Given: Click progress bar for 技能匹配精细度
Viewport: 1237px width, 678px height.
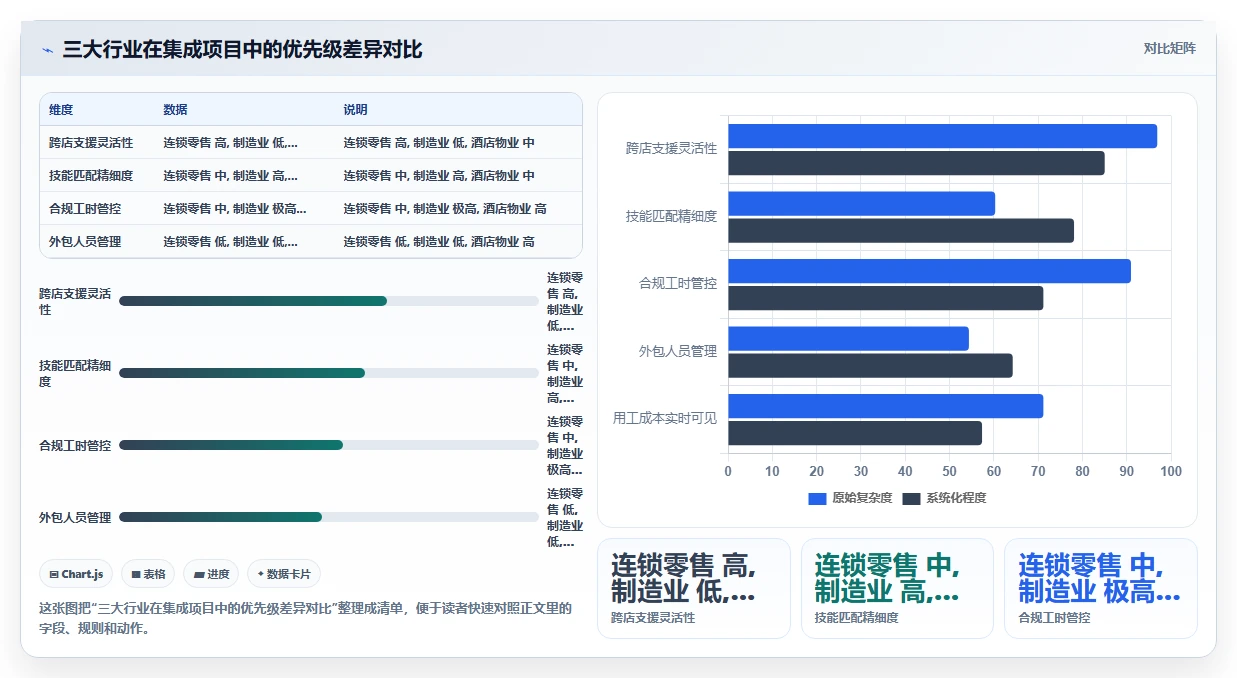Looking at the screenshot, I should pyautogui.click(x=329, y=373).
